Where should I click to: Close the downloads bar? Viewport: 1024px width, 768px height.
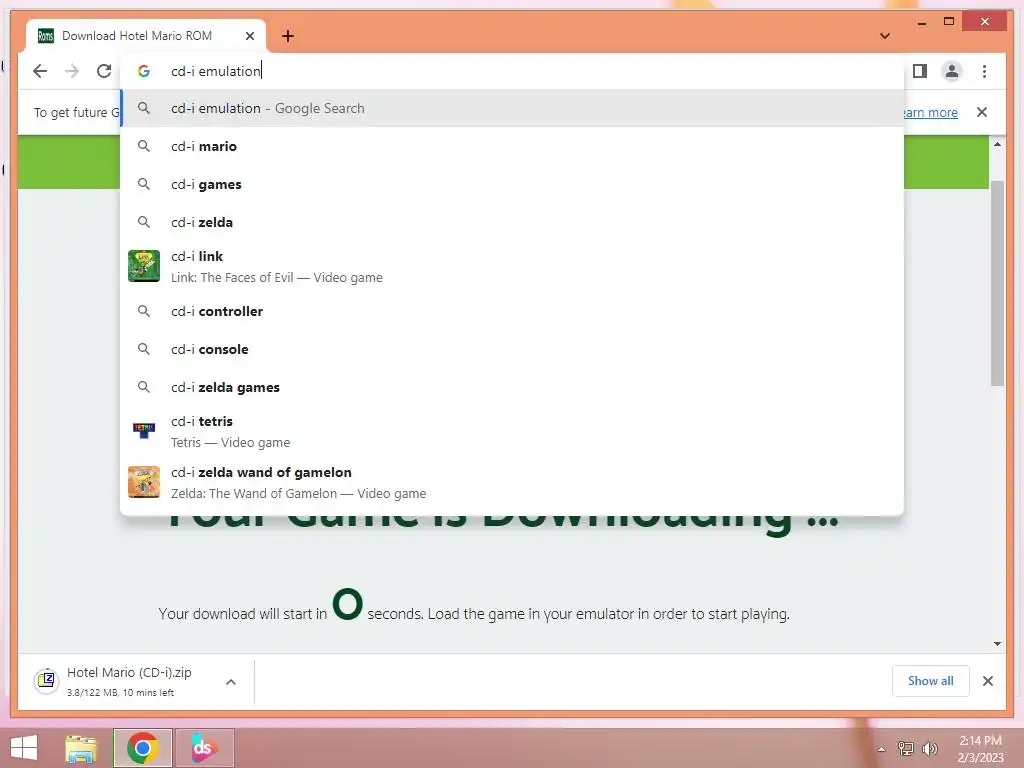point(987,681)
